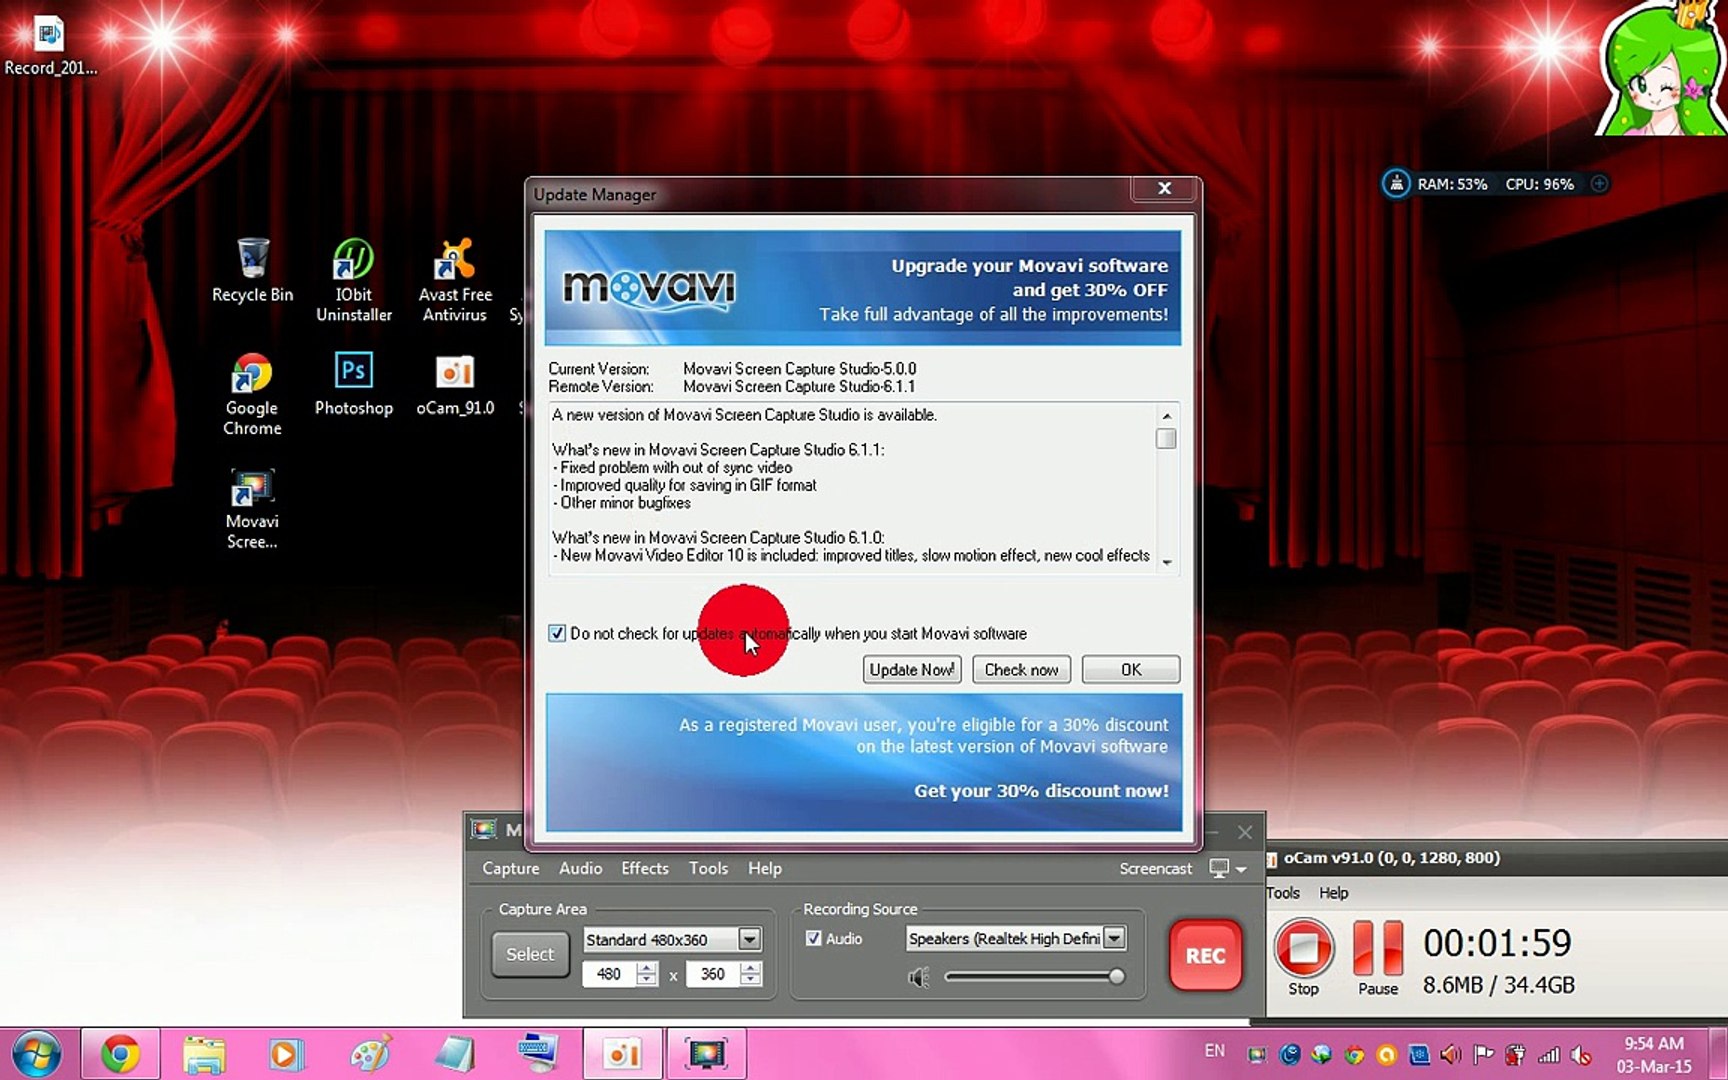
Task: Open the Capture menu in Movavi
Action: 510,868
